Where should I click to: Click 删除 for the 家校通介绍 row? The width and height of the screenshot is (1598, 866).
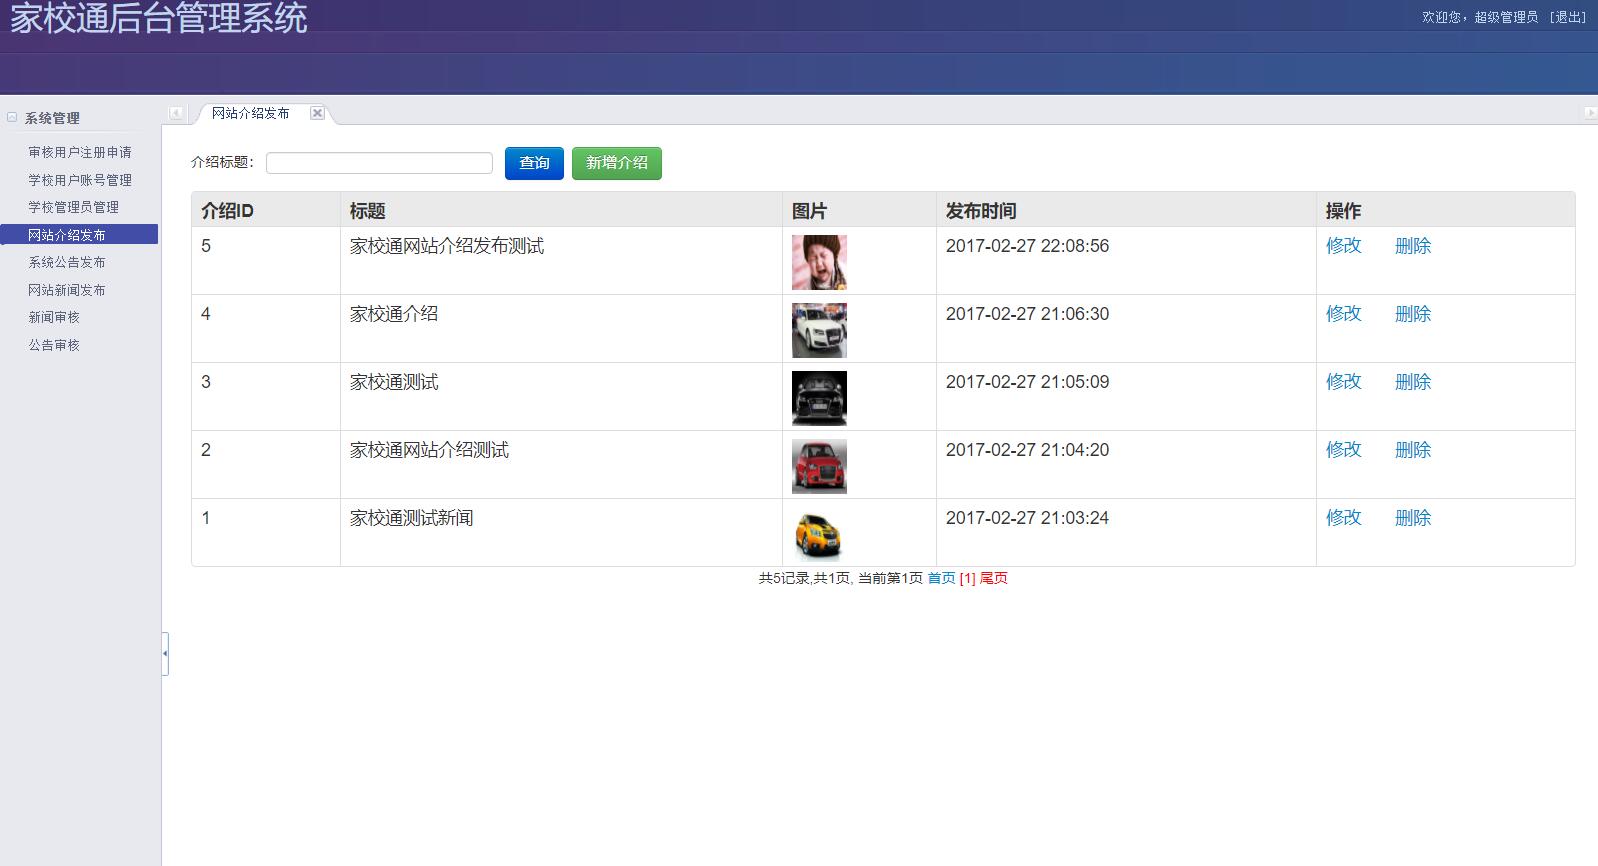coord(1413,314)
